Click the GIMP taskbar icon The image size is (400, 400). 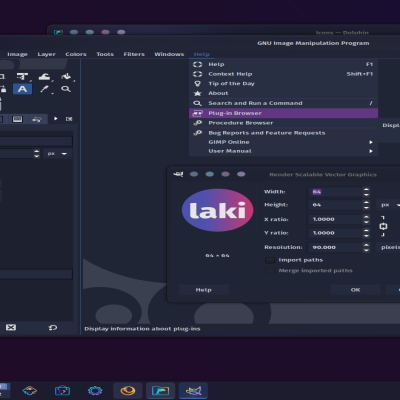(193, 391)
